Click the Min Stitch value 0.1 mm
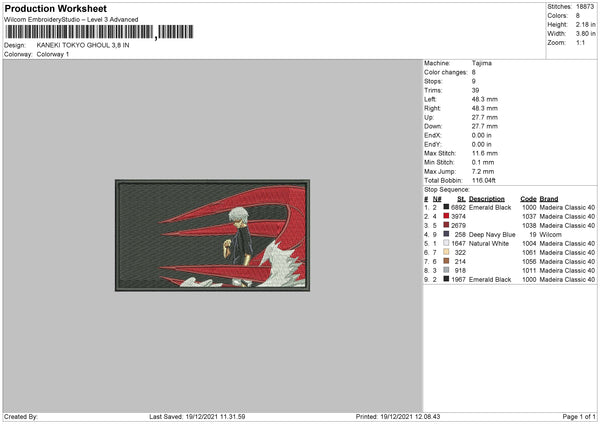The height and width of the screenshot is (424, 600). click(x=483, y=162)
